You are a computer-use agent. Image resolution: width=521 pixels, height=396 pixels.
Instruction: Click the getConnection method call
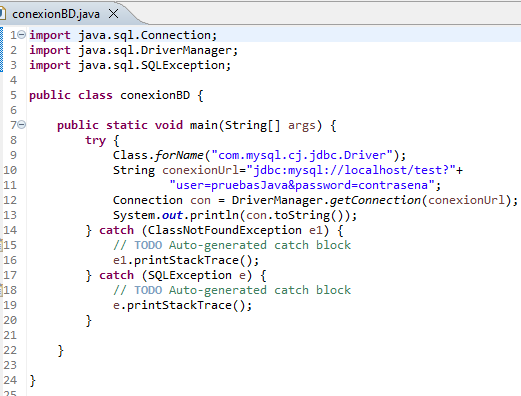tap(375, 200)
